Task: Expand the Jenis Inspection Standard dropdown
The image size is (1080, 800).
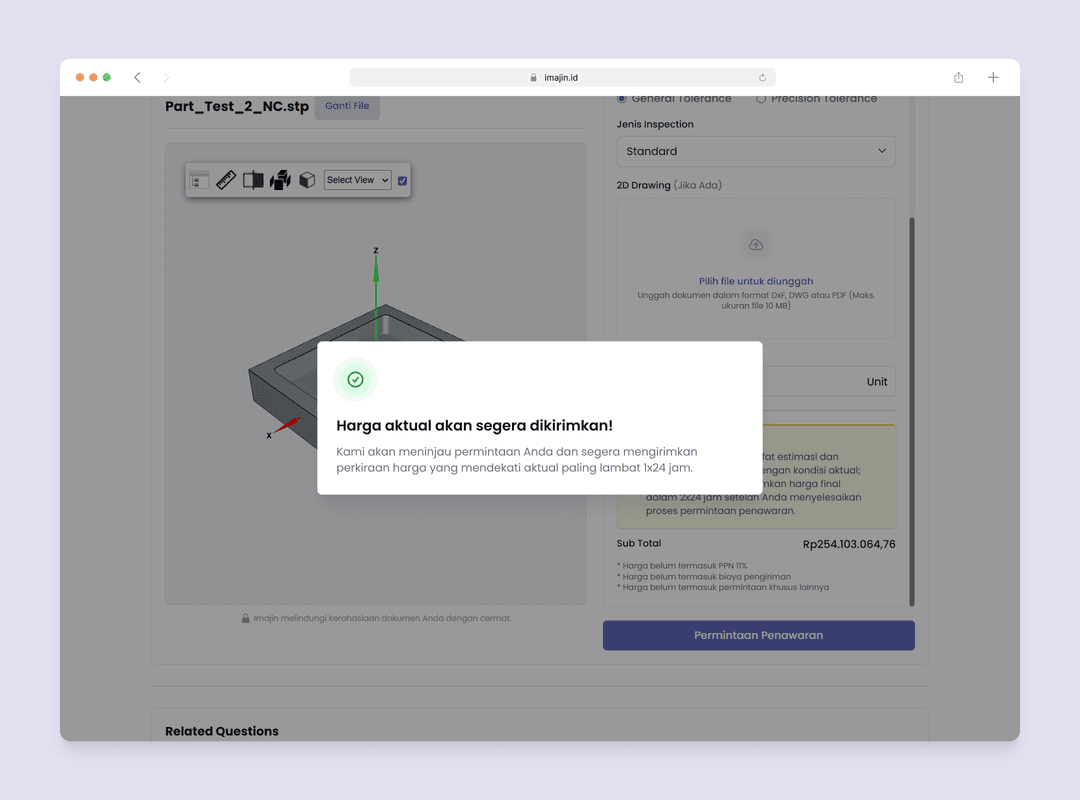Action: (756, 151)
